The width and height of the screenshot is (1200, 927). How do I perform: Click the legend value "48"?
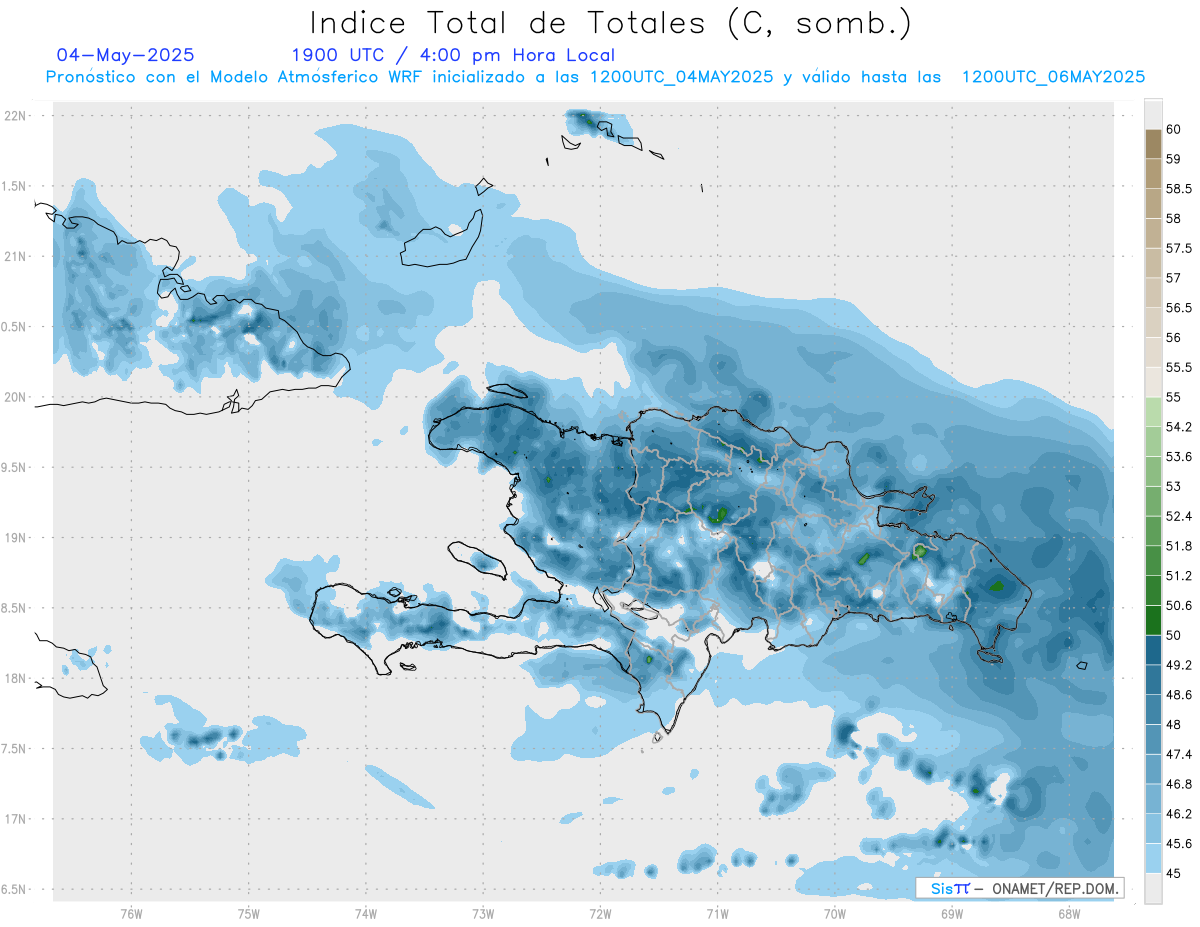tap(1174, 724)
